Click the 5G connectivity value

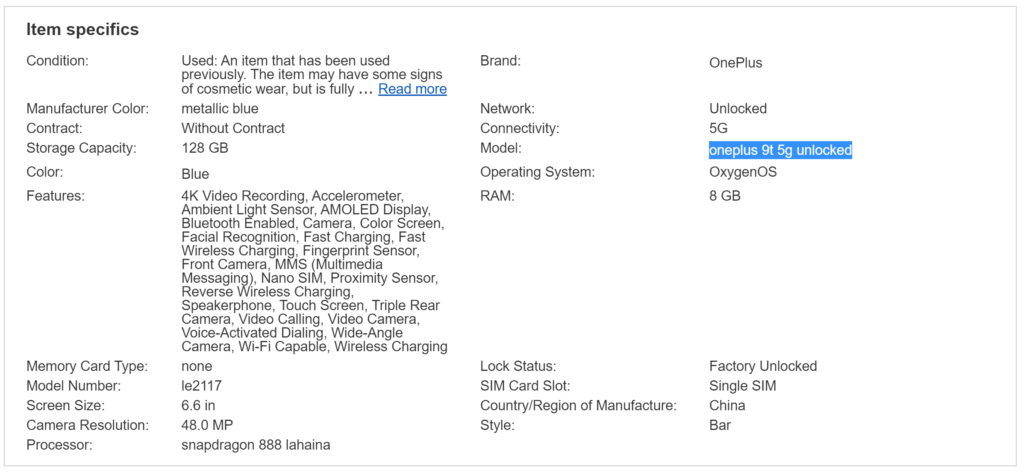point(718,128)
